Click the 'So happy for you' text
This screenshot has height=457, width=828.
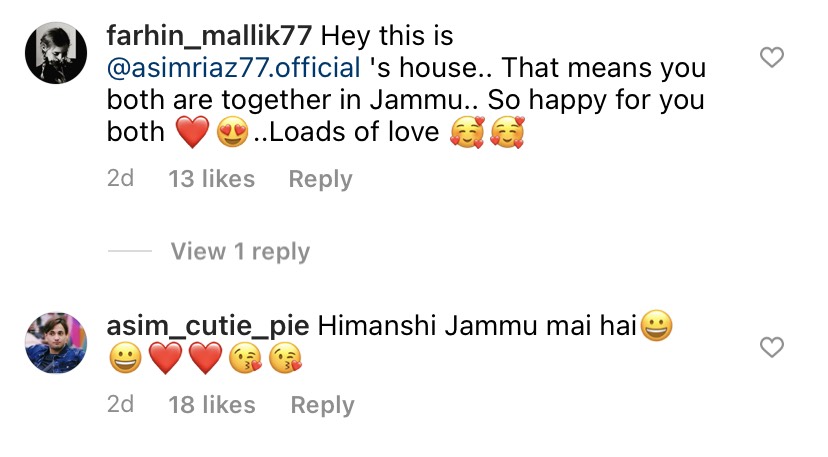(596, 100)
